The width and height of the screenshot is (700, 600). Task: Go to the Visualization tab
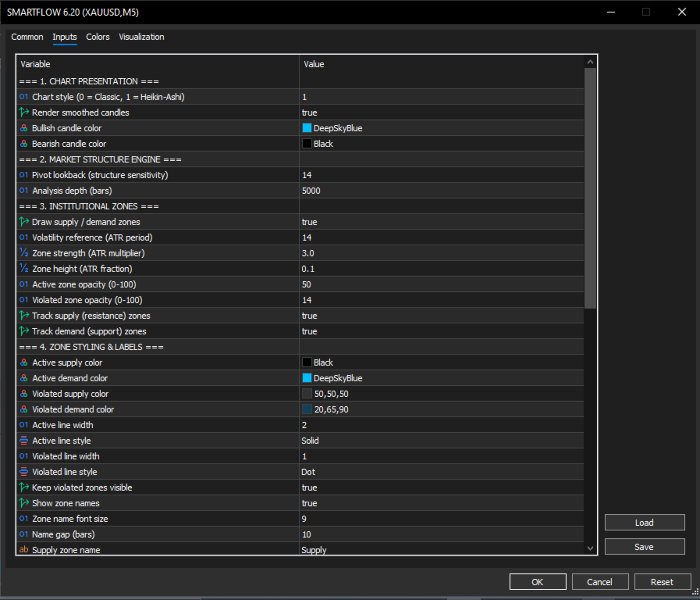[142, 37]
